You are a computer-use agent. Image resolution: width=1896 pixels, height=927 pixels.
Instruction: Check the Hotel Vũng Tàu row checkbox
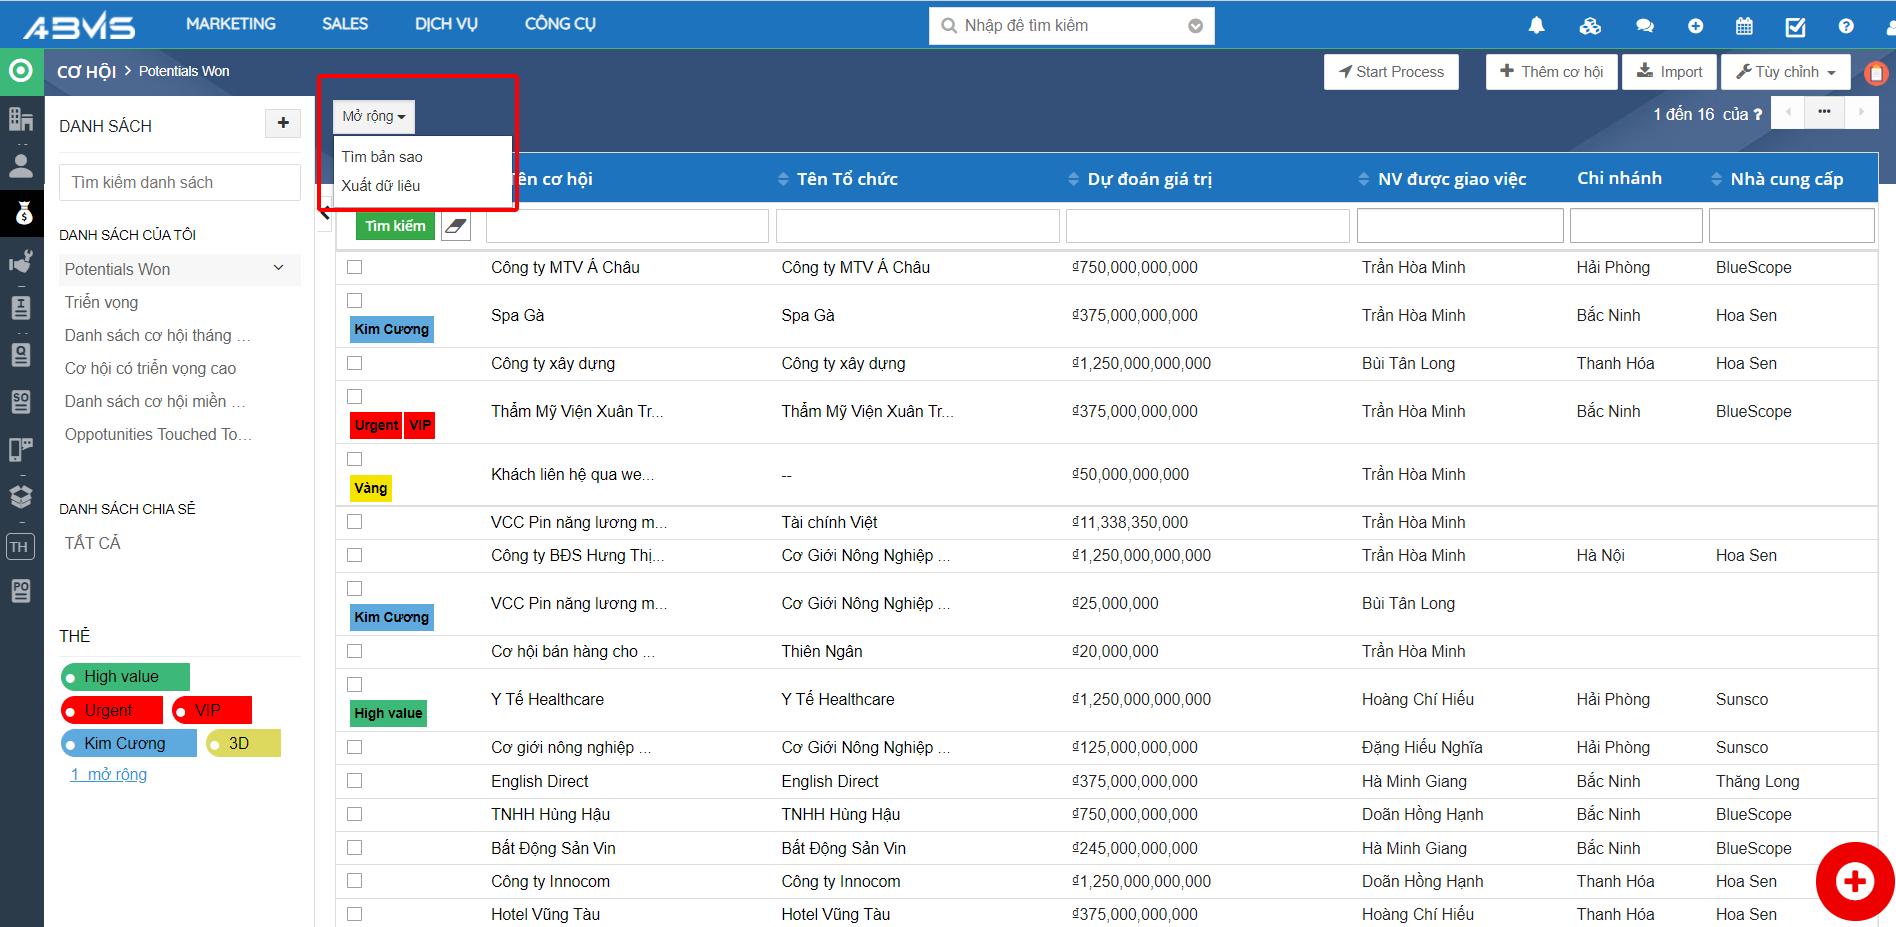click(355, 914)
